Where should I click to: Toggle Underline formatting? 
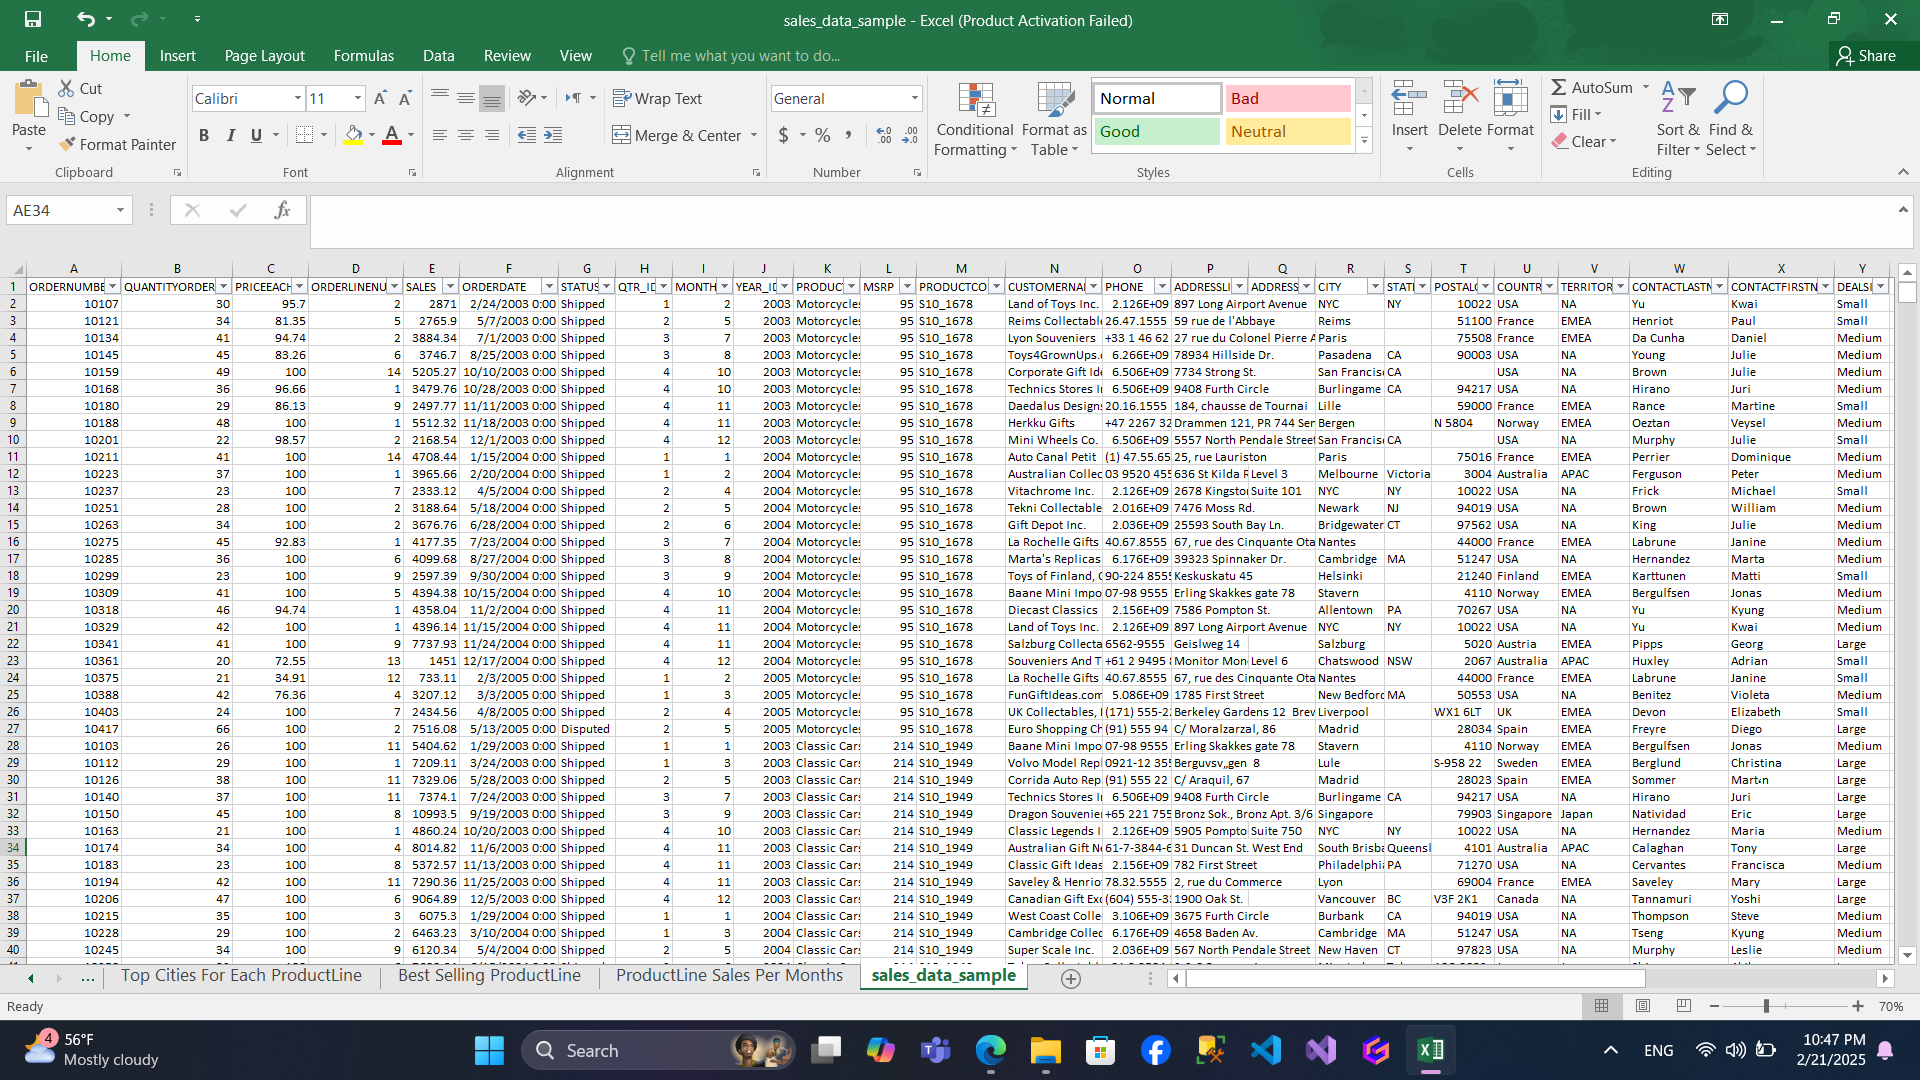click(256, 135)
